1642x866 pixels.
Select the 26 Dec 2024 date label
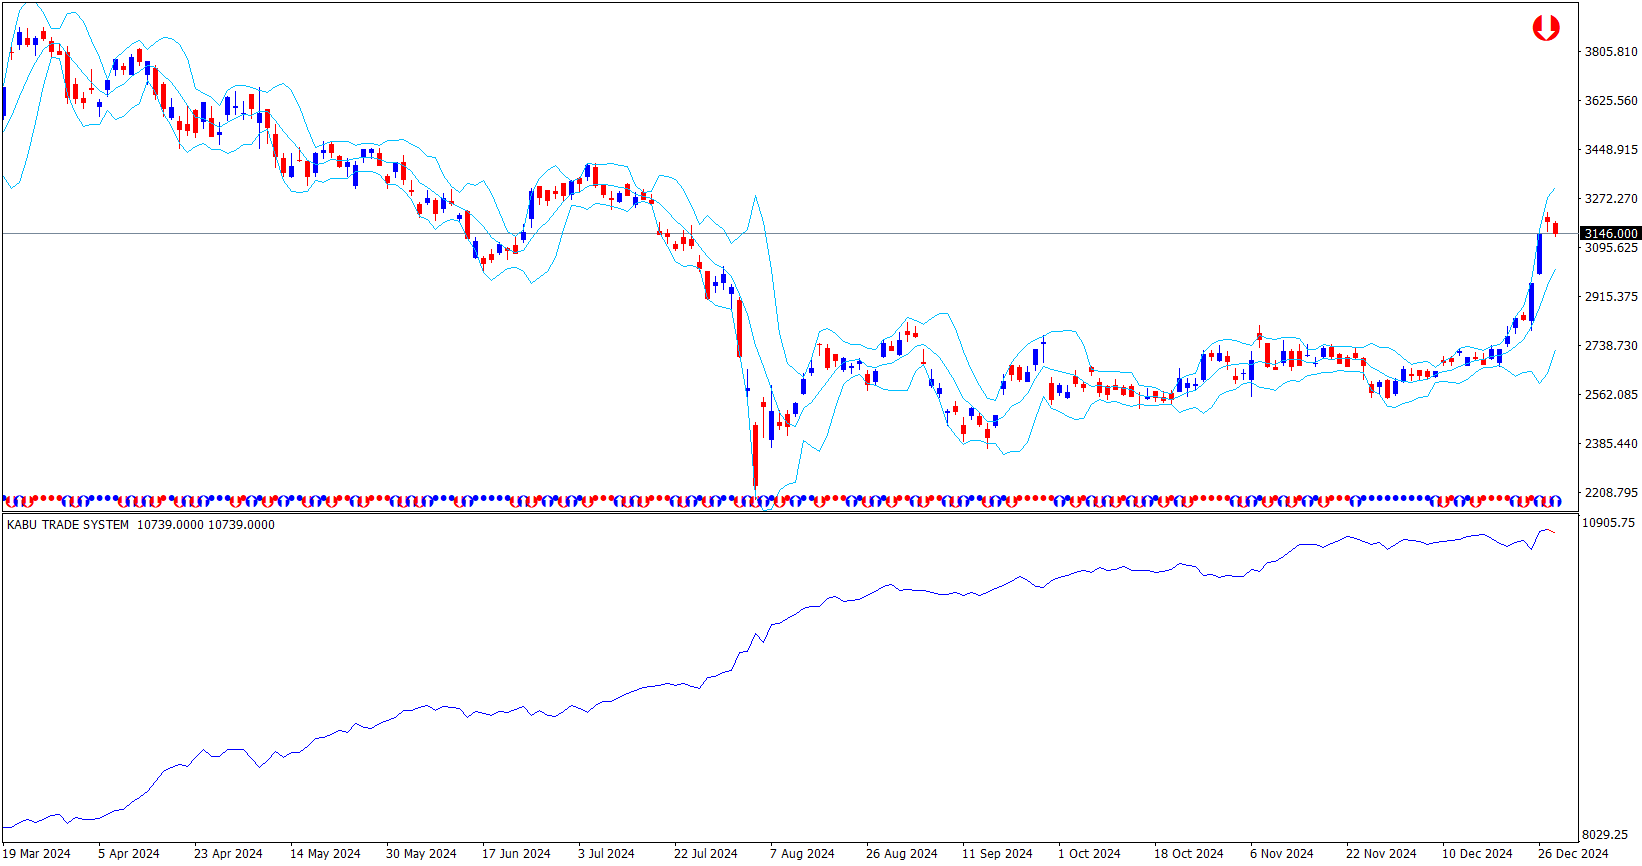click(1573, 853)
